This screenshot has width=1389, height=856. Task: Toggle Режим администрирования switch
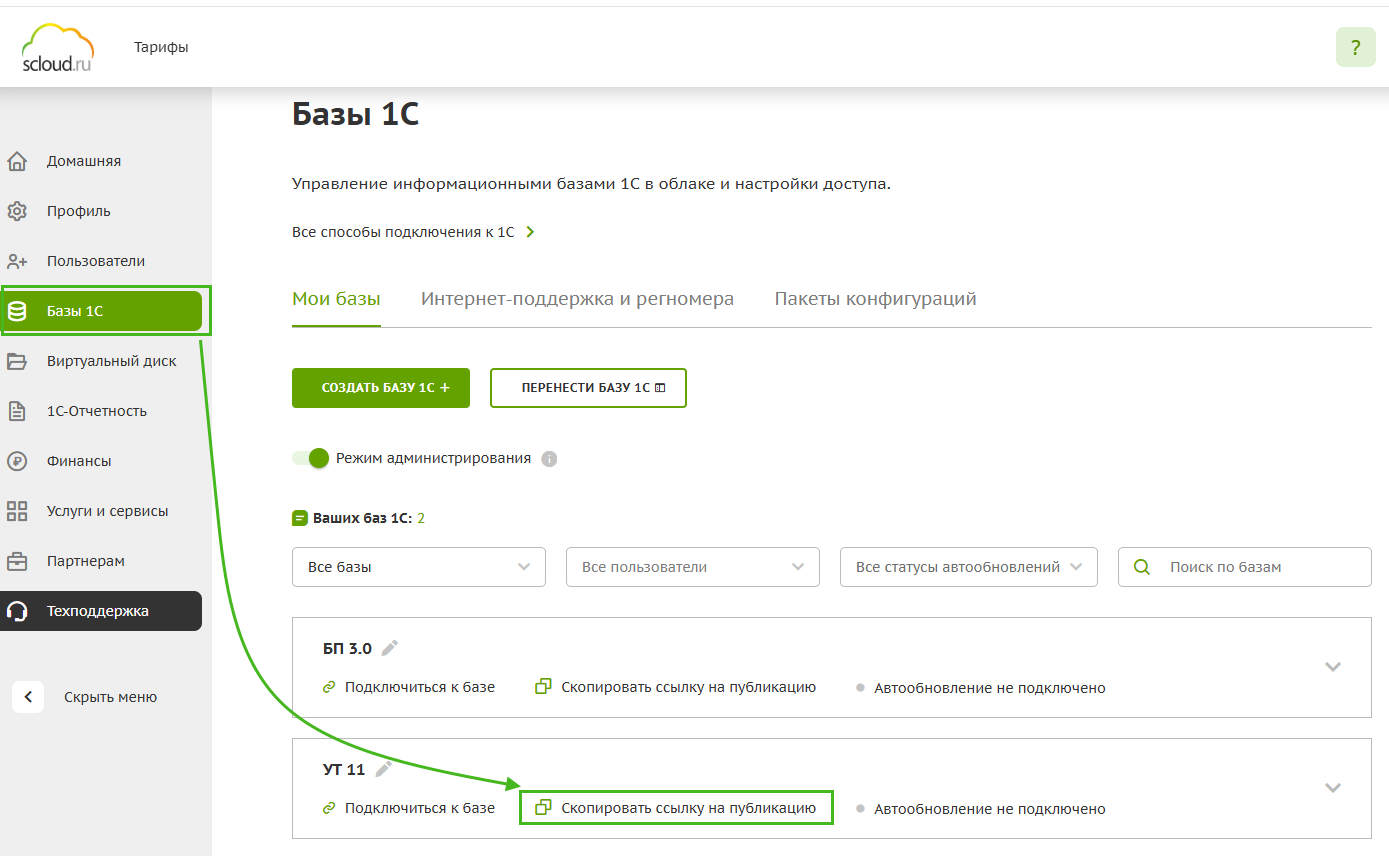(311, 458)
